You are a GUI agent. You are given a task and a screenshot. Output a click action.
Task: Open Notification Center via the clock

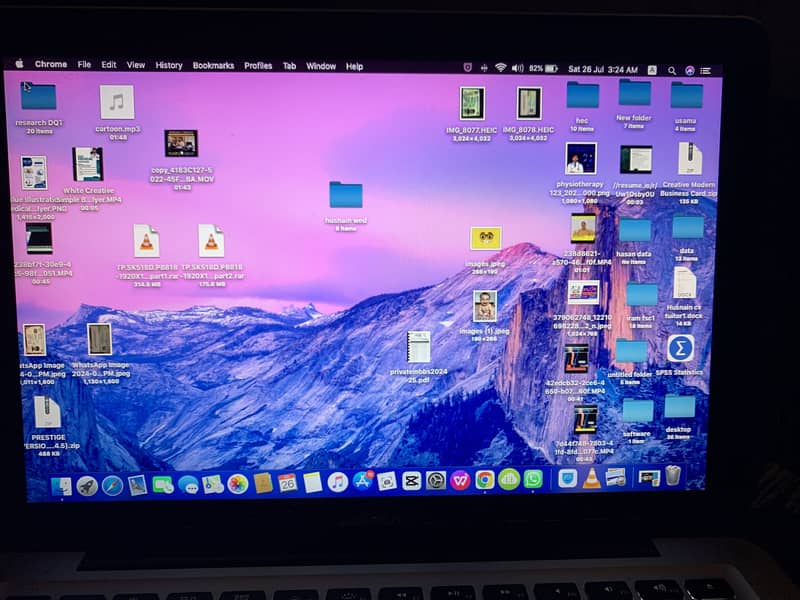(x=602, y=70)
